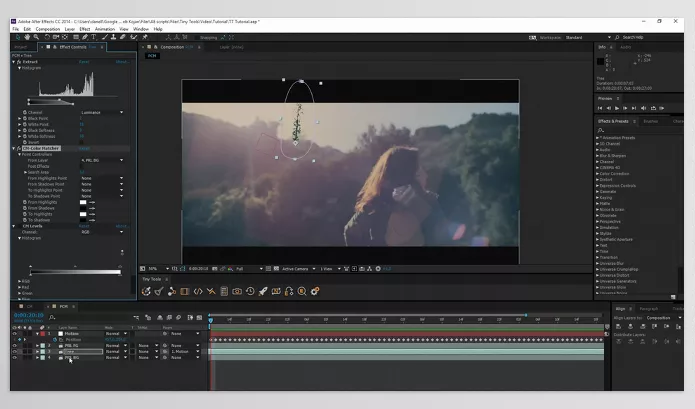Image resolution: width=695 pixels, height=409 pixels.
Task: Select the Puppet Pin tool
Action: (144, 37)
